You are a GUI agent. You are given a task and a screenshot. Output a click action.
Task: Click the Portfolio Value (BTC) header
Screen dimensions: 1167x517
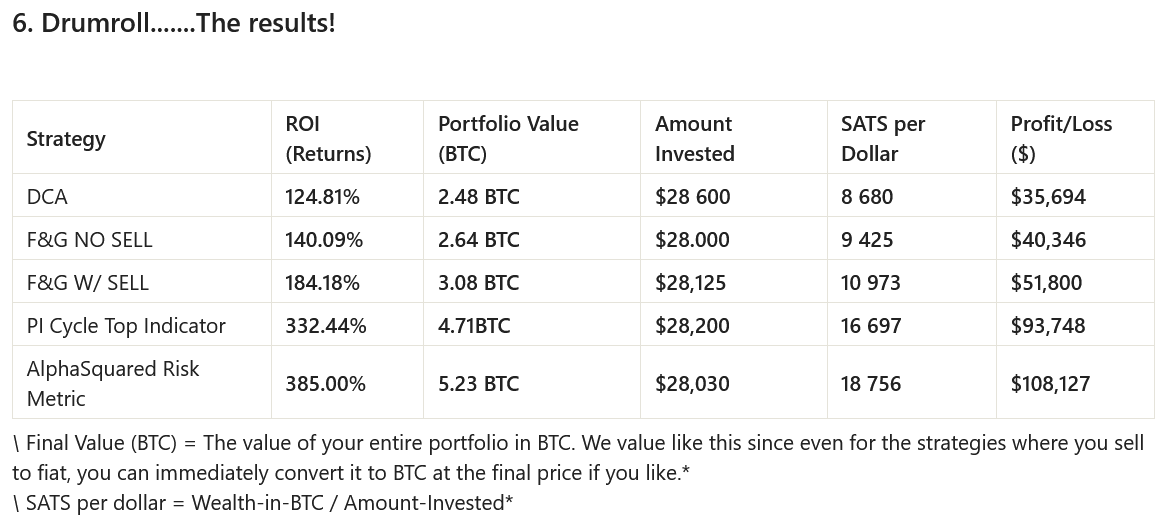508,139
